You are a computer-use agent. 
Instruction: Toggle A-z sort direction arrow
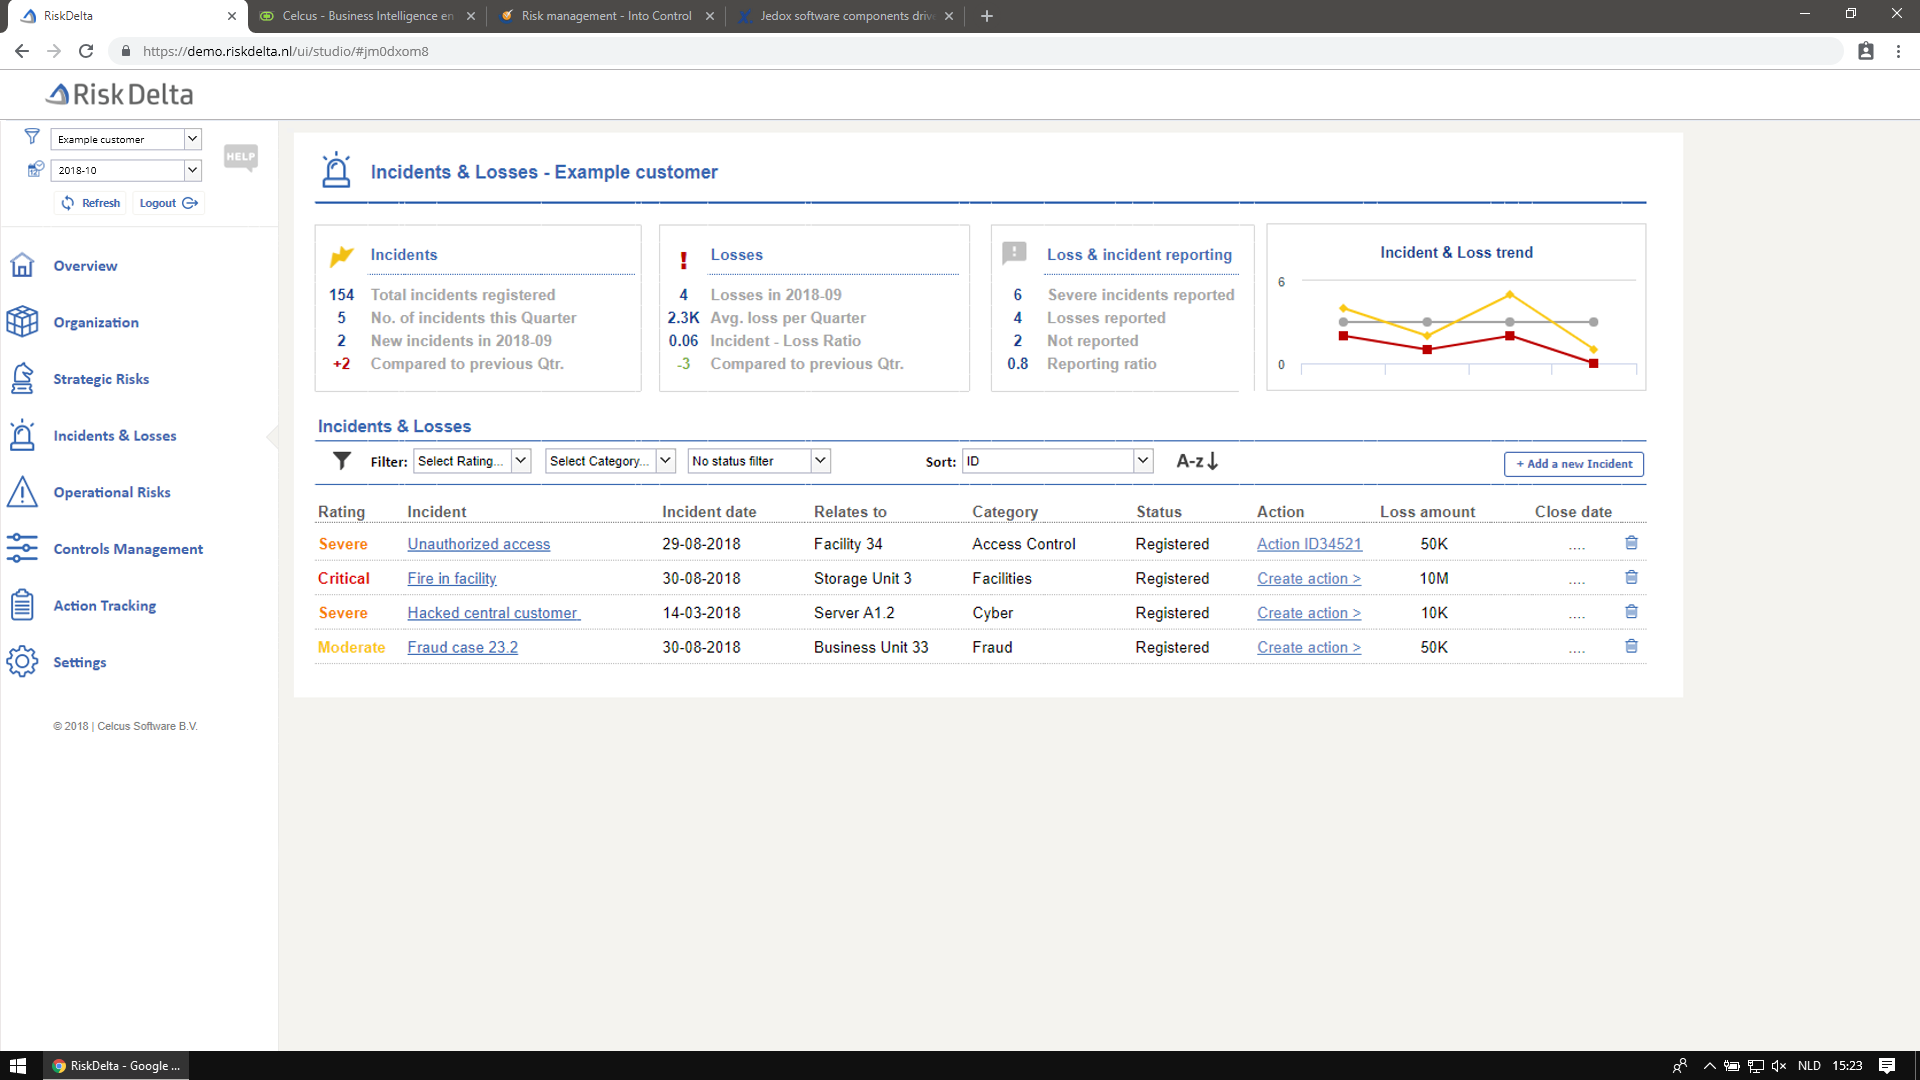pos(1197,461)
